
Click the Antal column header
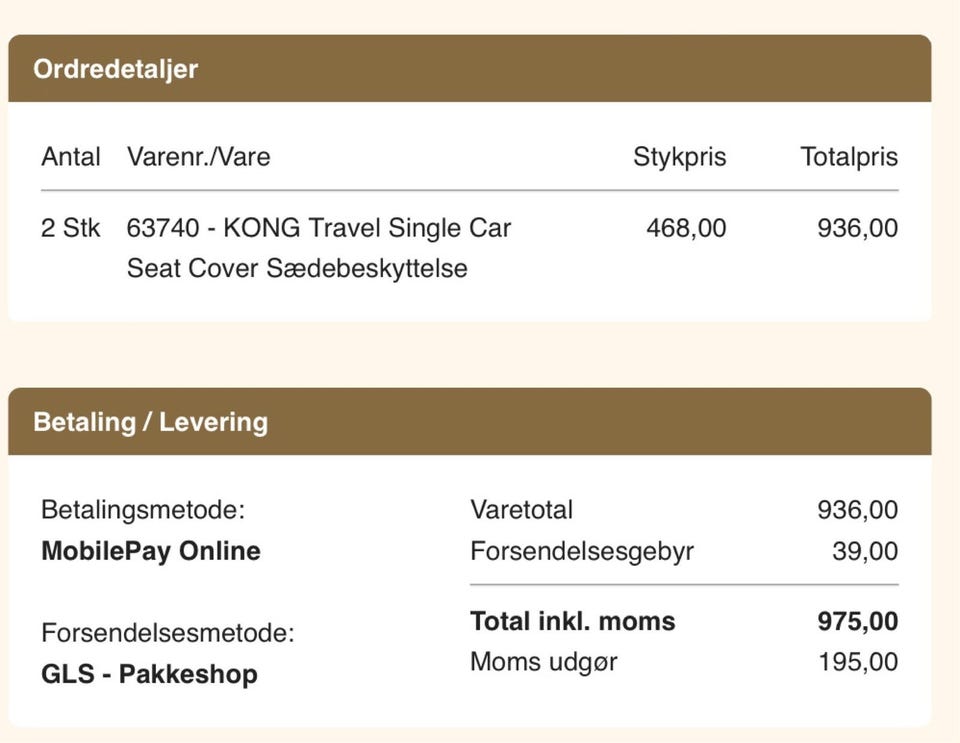(x=71, y=157)
